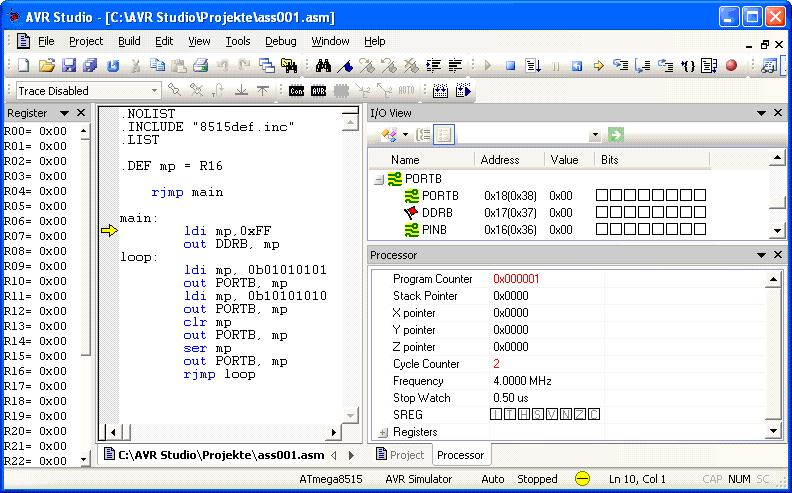Switch to the Project tab
The height and width of the screenshot is (493, 792).
pos(400,455)
